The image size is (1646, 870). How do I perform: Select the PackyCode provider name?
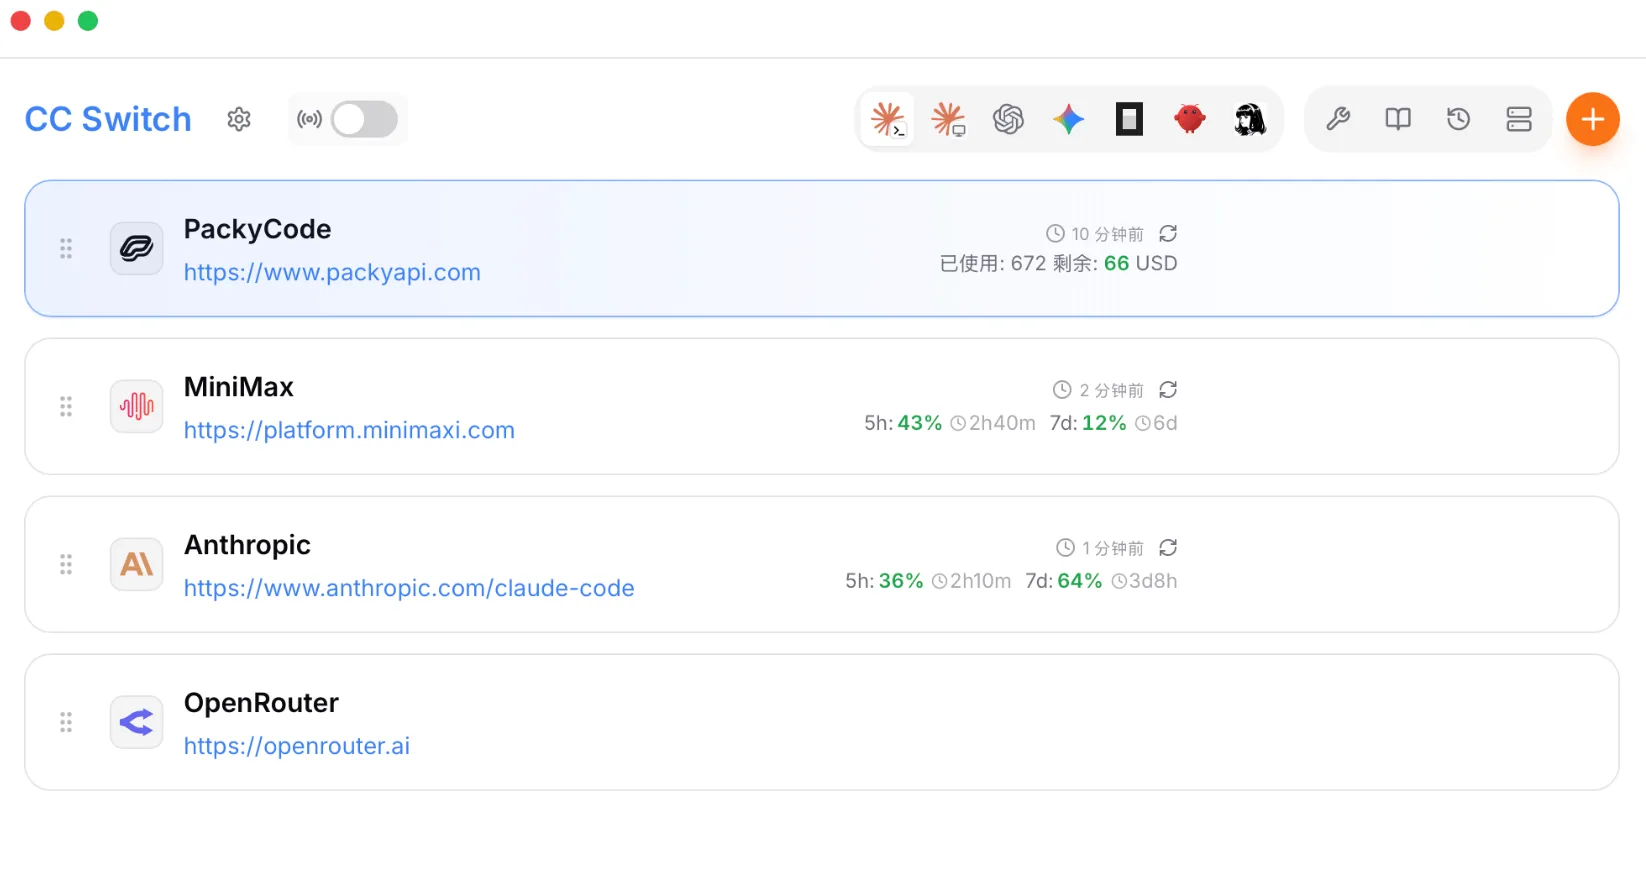tap(257, 229)
